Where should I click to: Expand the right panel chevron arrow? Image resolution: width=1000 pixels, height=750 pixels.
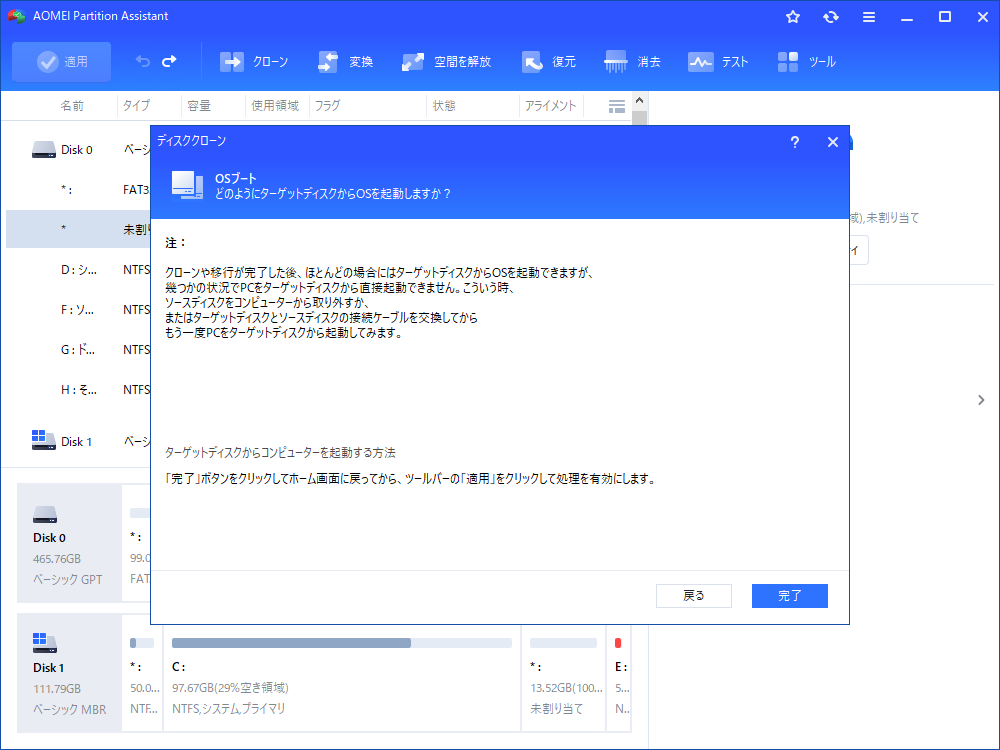(981, 400)
